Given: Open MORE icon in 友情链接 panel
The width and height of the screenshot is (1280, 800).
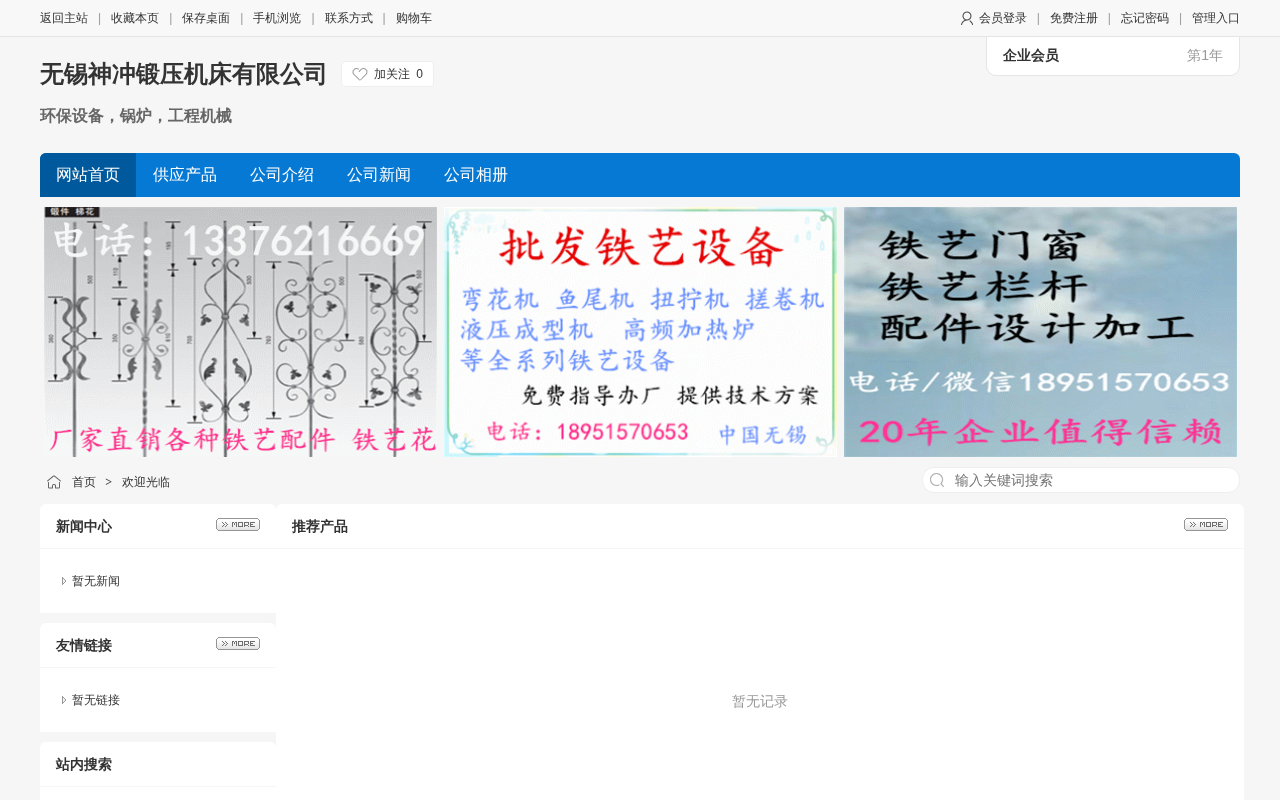Looking at the screenshot, I should tap(238, 643).
